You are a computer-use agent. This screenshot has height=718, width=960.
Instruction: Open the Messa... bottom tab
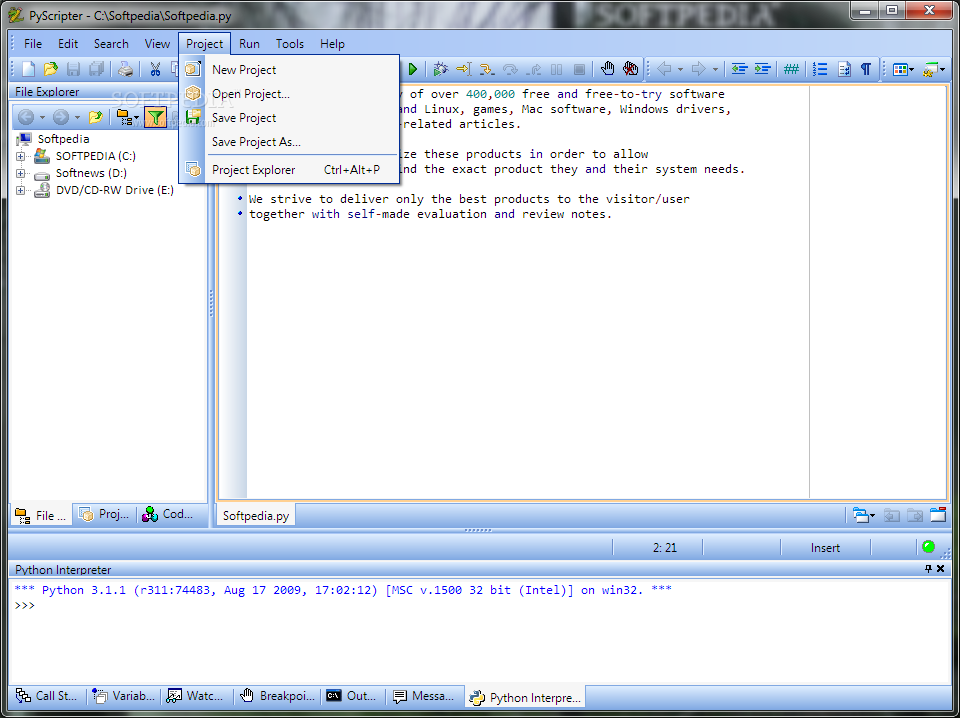424,696
